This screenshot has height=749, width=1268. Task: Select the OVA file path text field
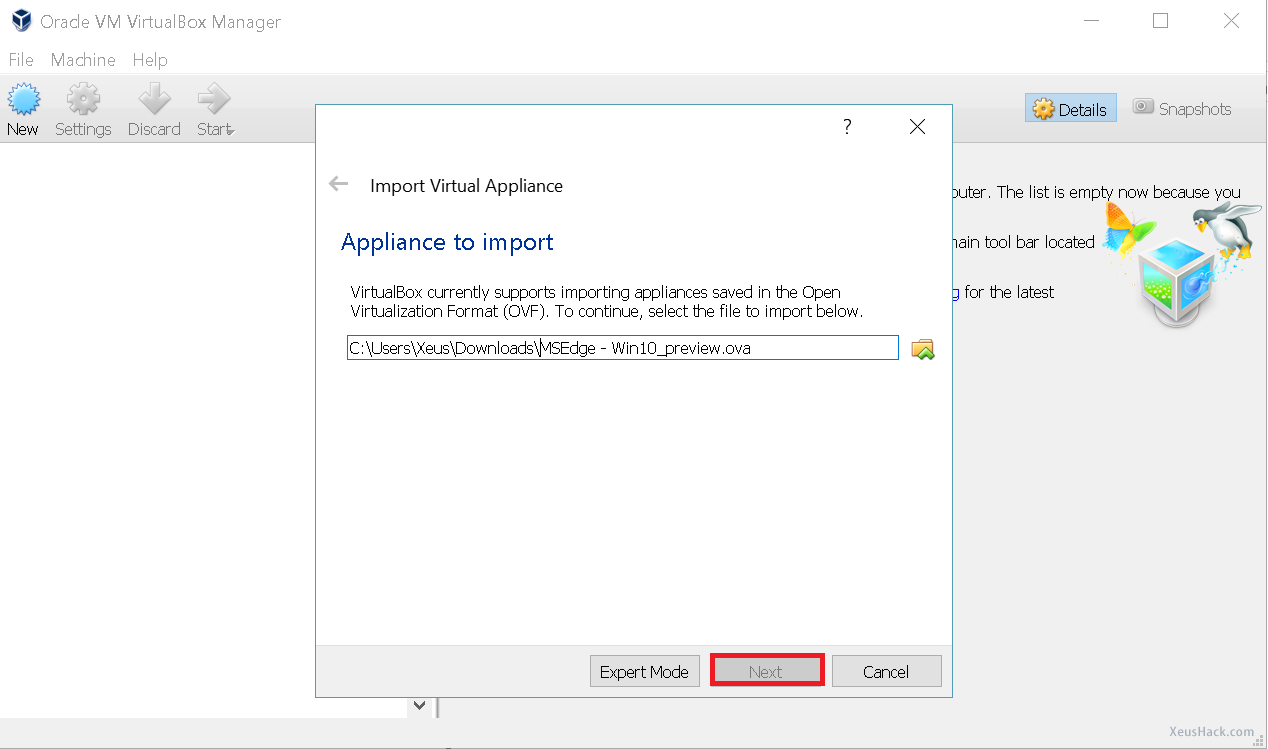(620, 347)
